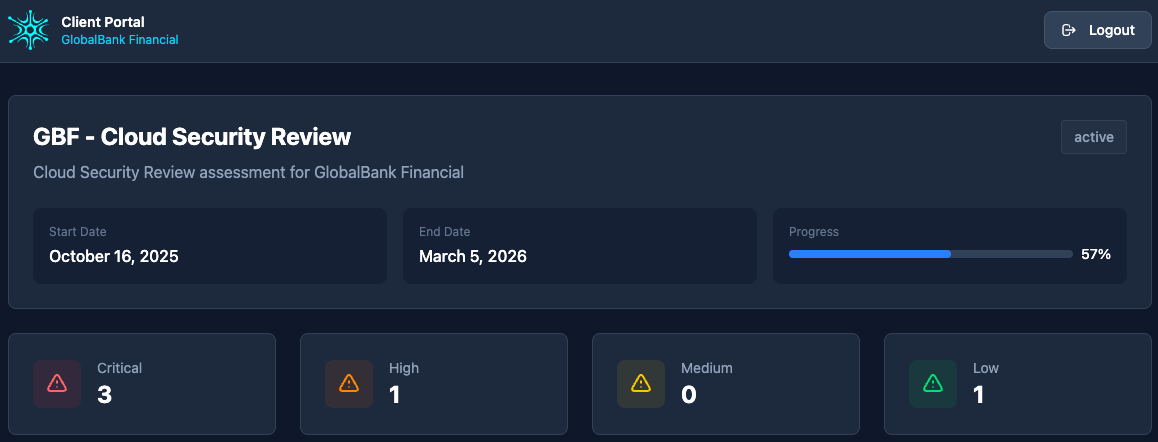Click the GBF - Cloud Security Review title
The height and width of the screenshot is (442, 1158).
click(192, 137)
